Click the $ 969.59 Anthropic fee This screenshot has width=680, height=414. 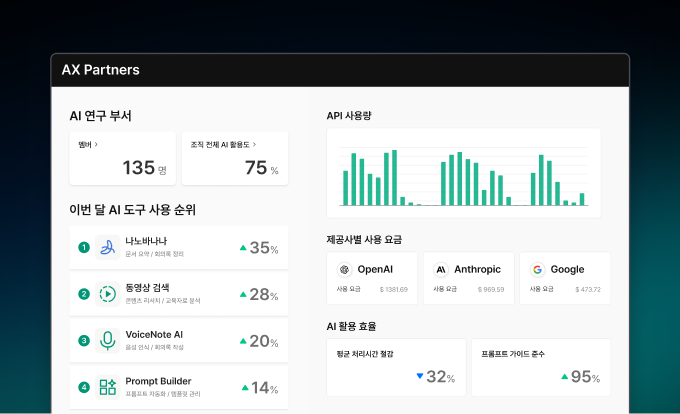coord(491,289)
